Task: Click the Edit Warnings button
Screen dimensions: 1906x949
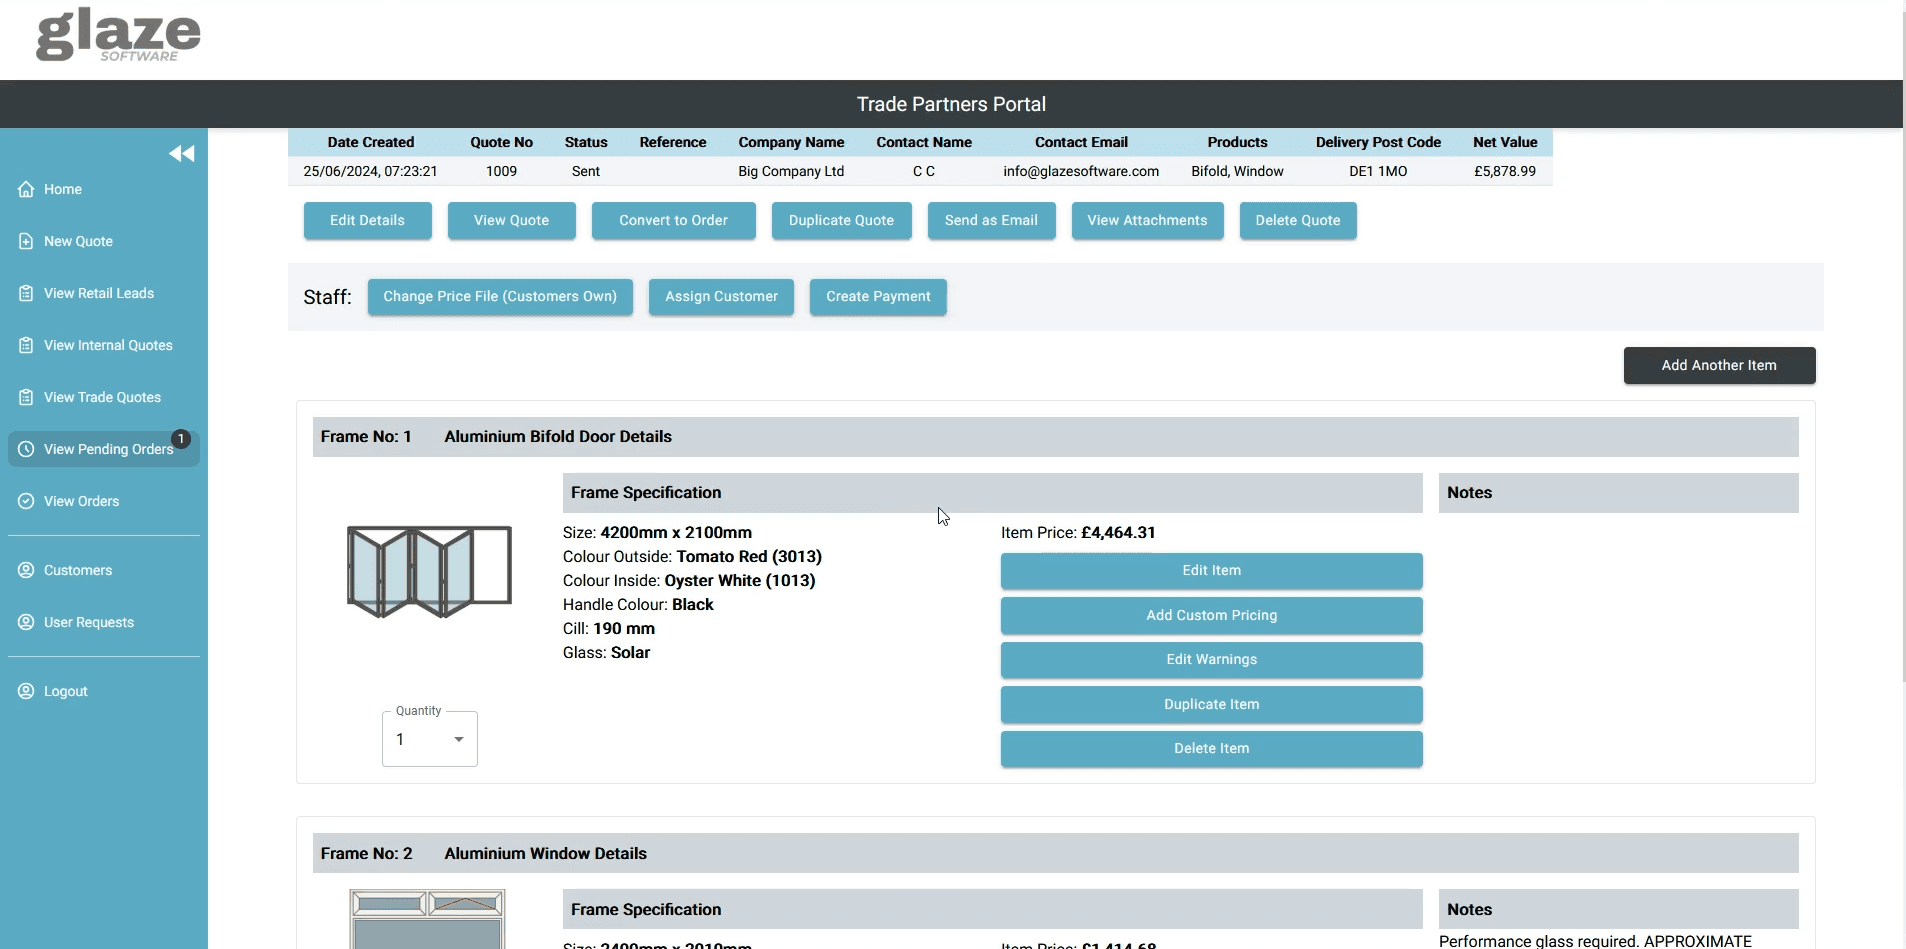Action: pos(1211,659)
